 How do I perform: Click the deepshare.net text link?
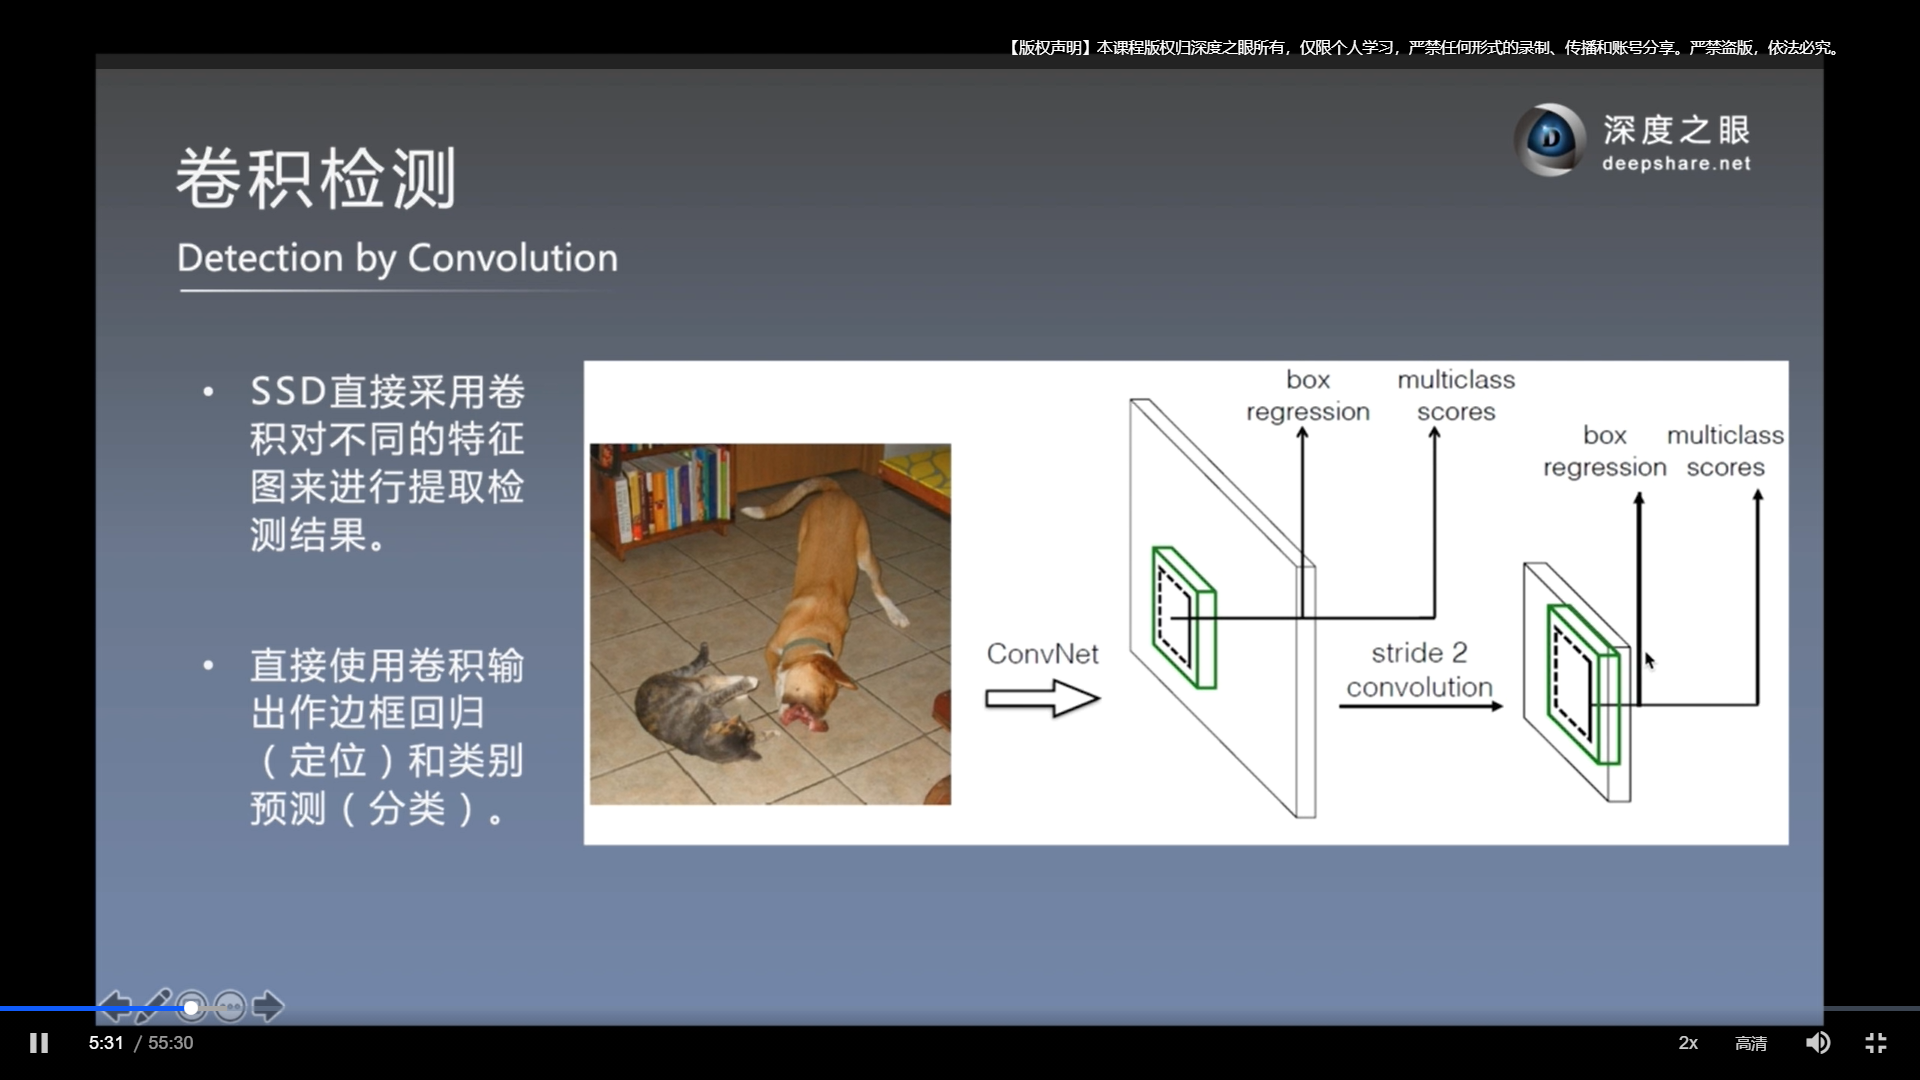click(x=1676, y=164)
